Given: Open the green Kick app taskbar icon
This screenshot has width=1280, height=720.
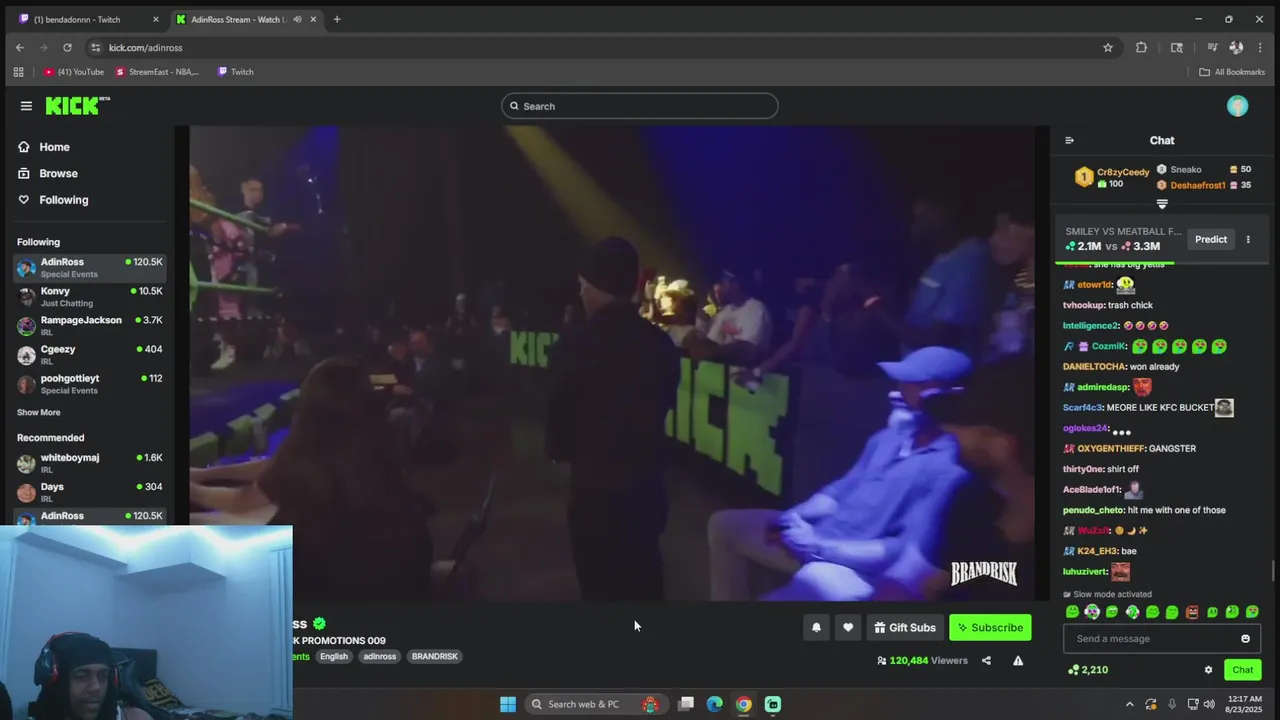Looking at the screenshot, I should point(773,704).
